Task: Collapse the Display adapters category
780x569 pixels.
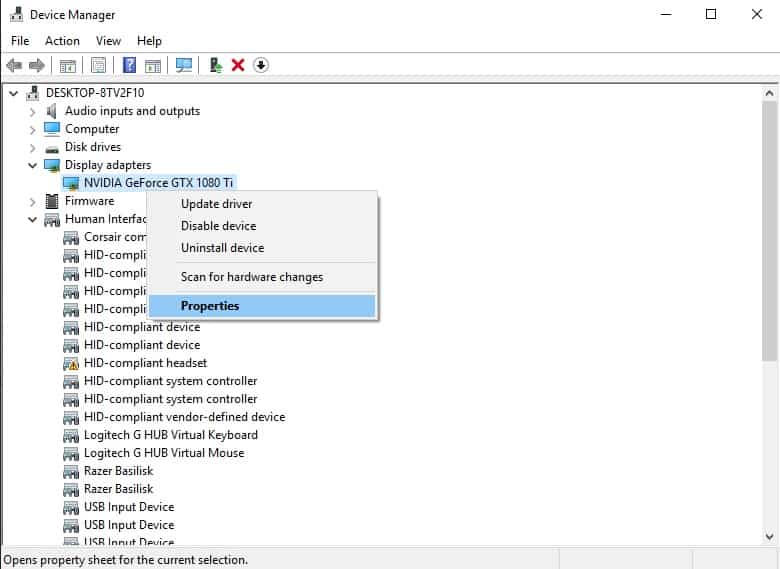Action: (33, 165)
